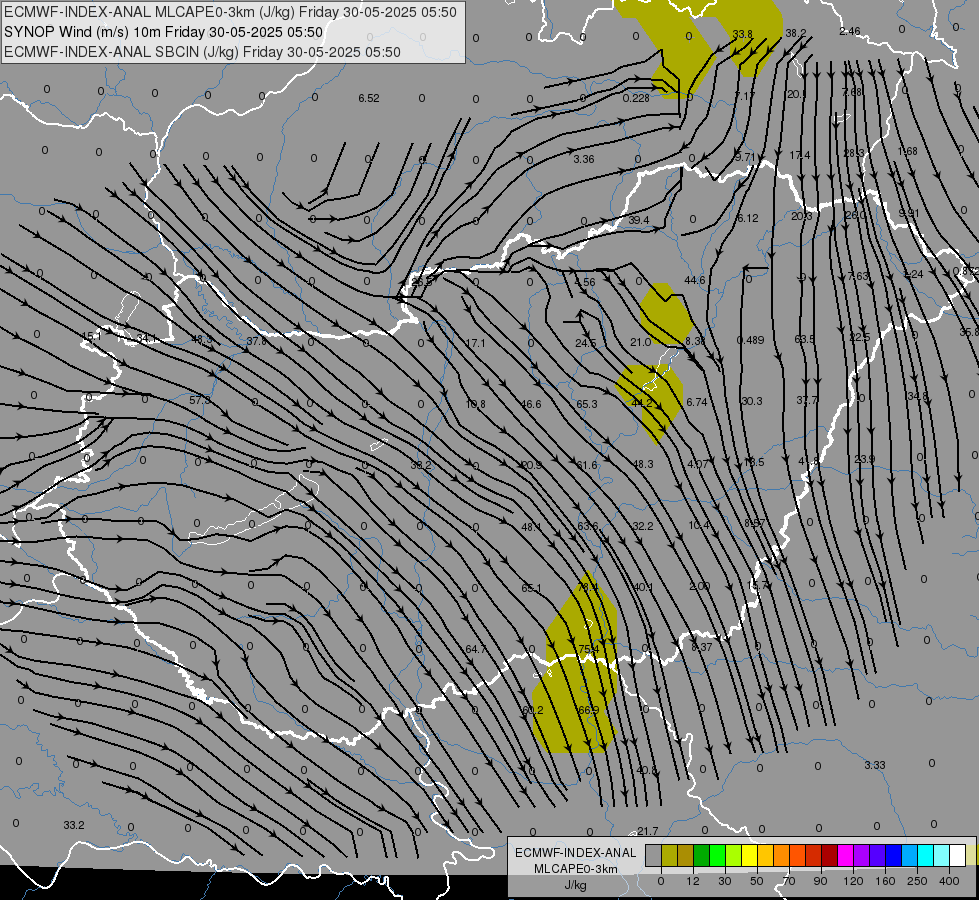Click legend tick value 160

click(885, 881)
